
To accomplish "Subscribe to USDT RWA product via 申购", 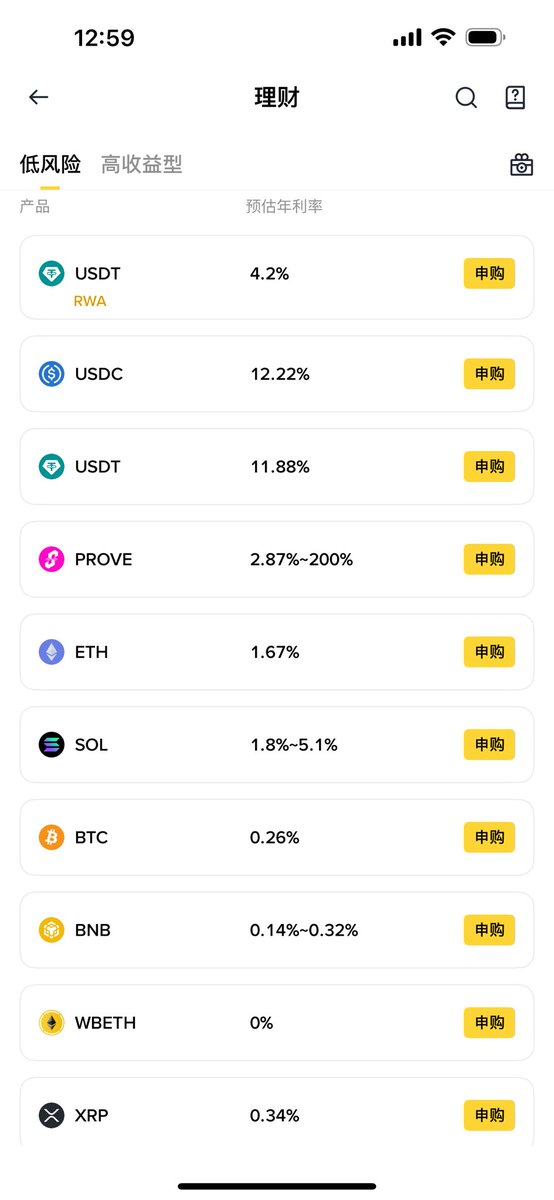I will click(x=489, y=273).
